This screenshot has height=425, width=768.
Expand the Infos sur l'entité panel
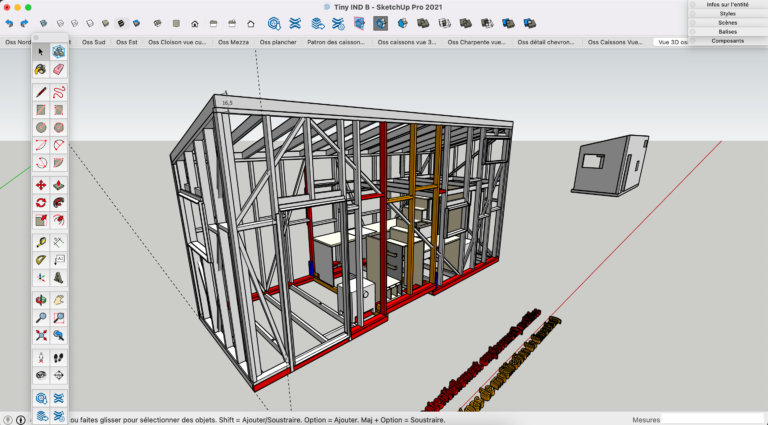point(727,4)
